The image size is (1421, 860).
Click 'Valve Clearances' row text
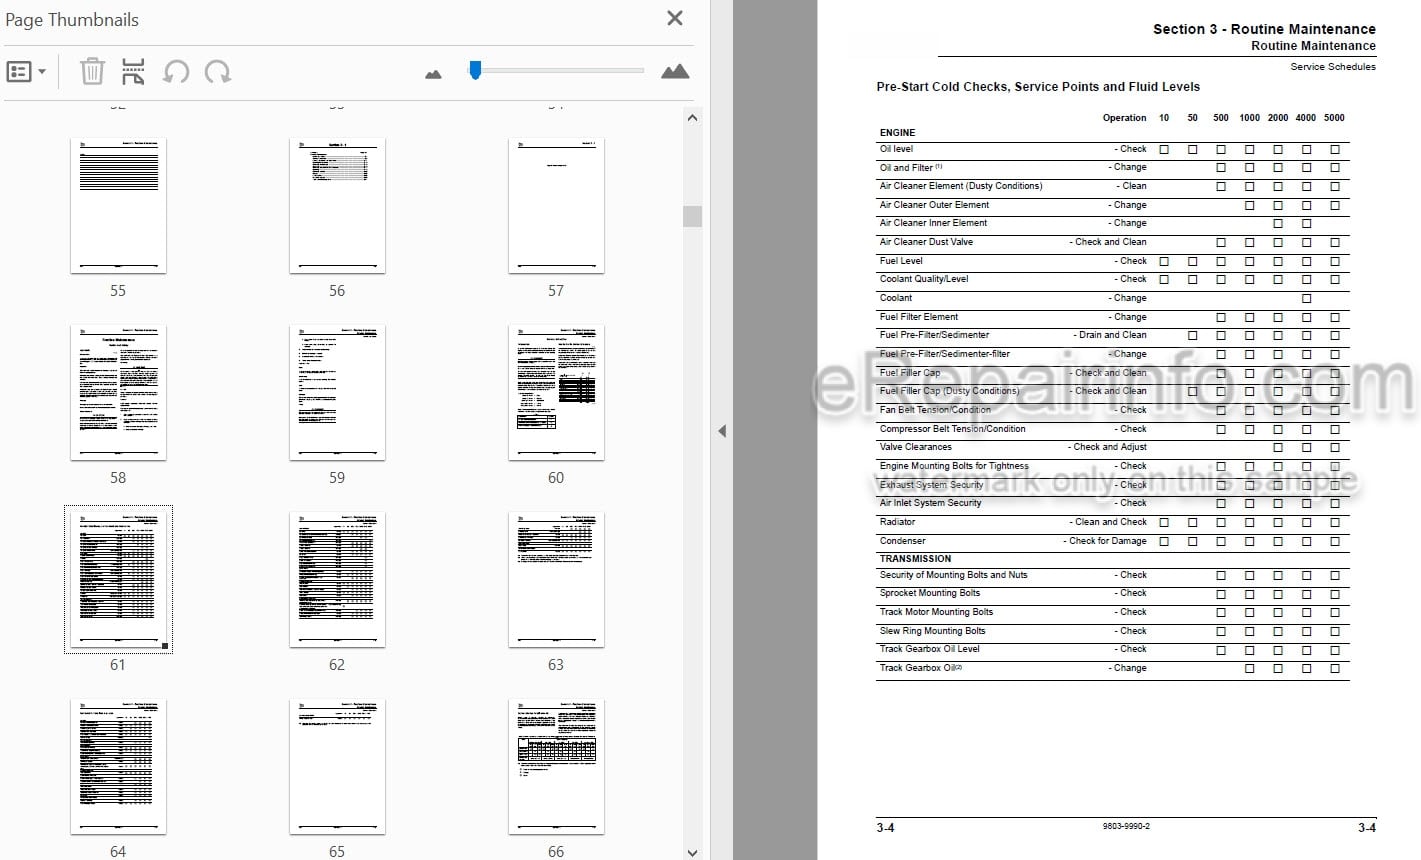point(915,447)
